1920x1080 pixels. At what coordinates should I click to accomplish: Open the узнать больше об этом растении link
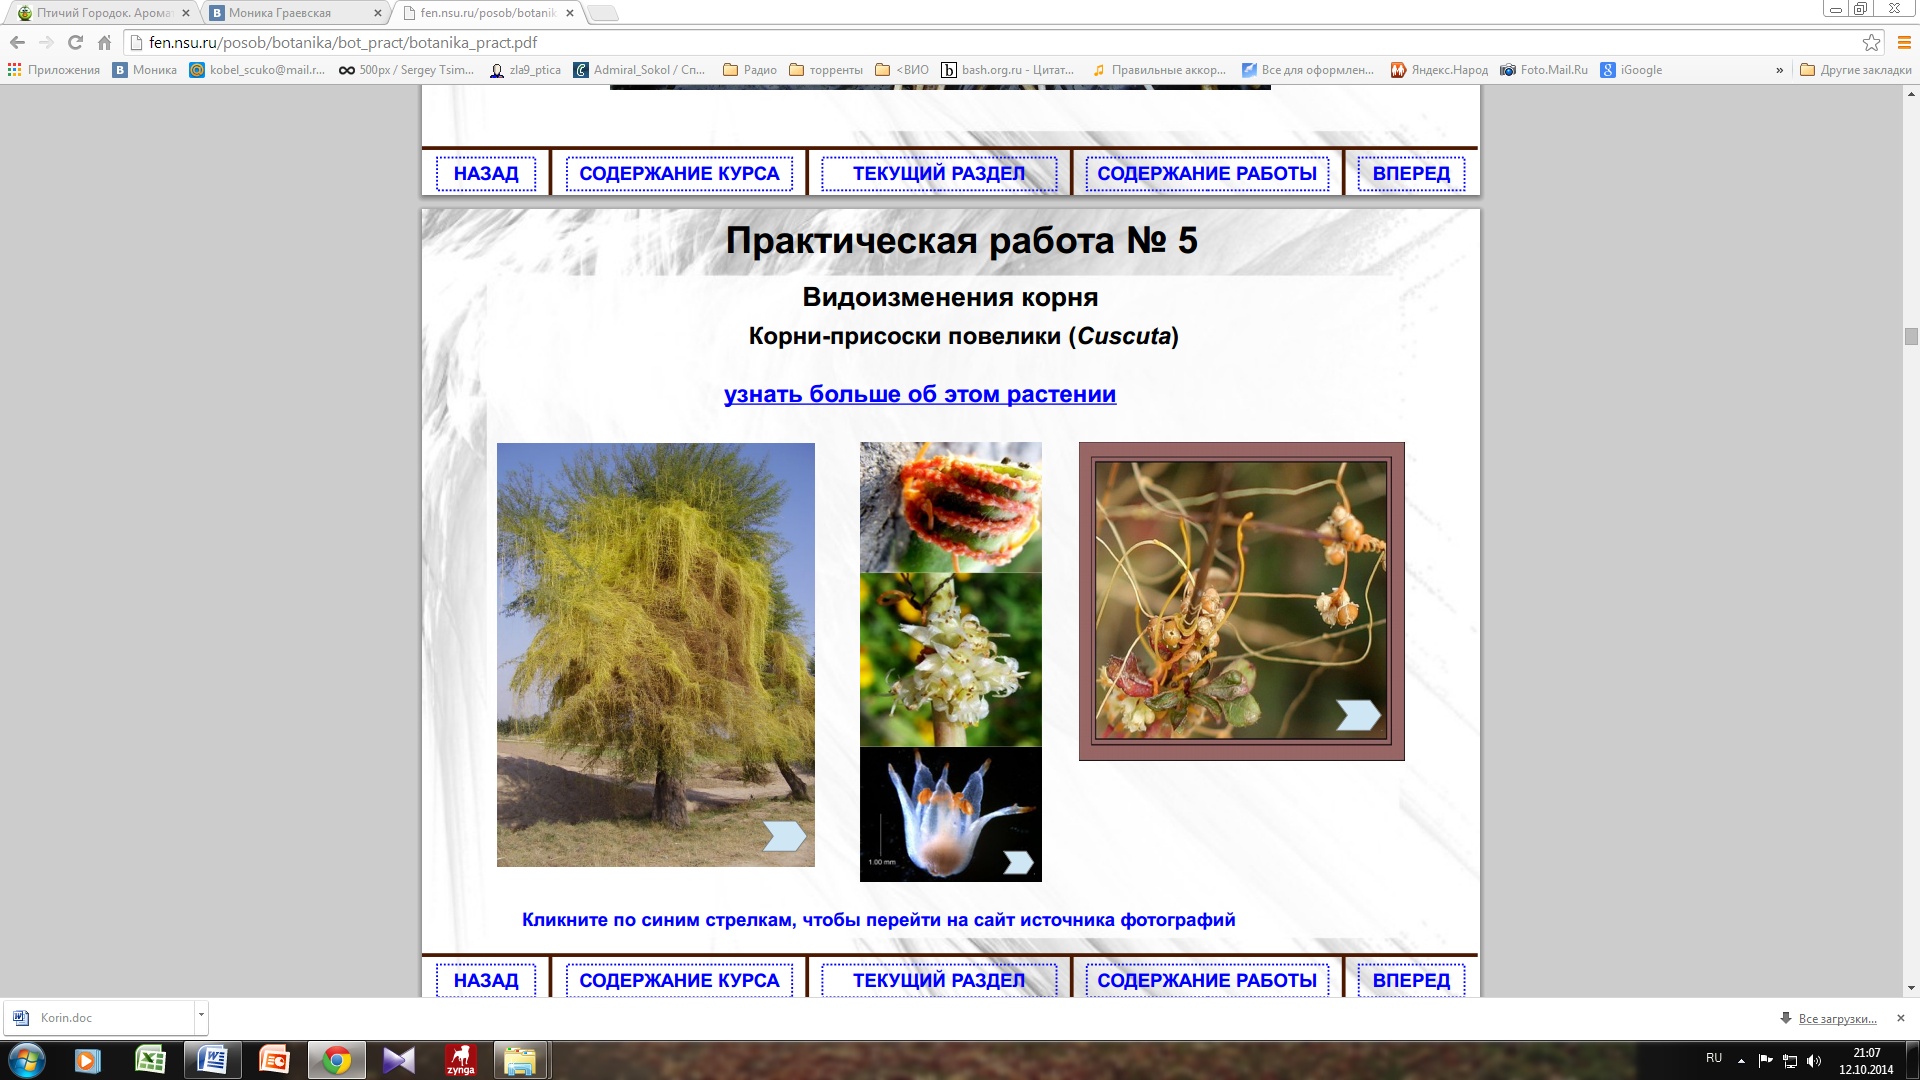coord(920,394)
